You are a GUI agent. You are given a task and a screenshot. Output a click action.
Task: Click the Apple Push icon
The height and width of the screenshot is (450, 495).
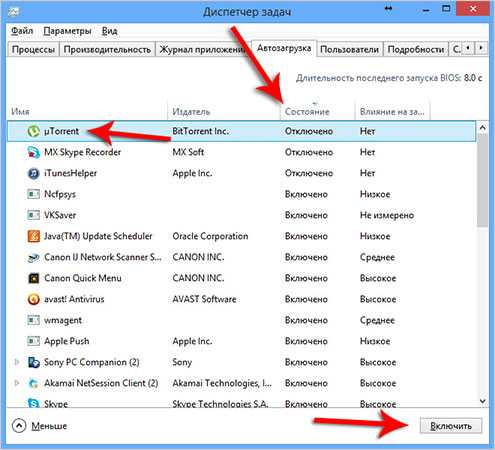[x=33, y=341]
